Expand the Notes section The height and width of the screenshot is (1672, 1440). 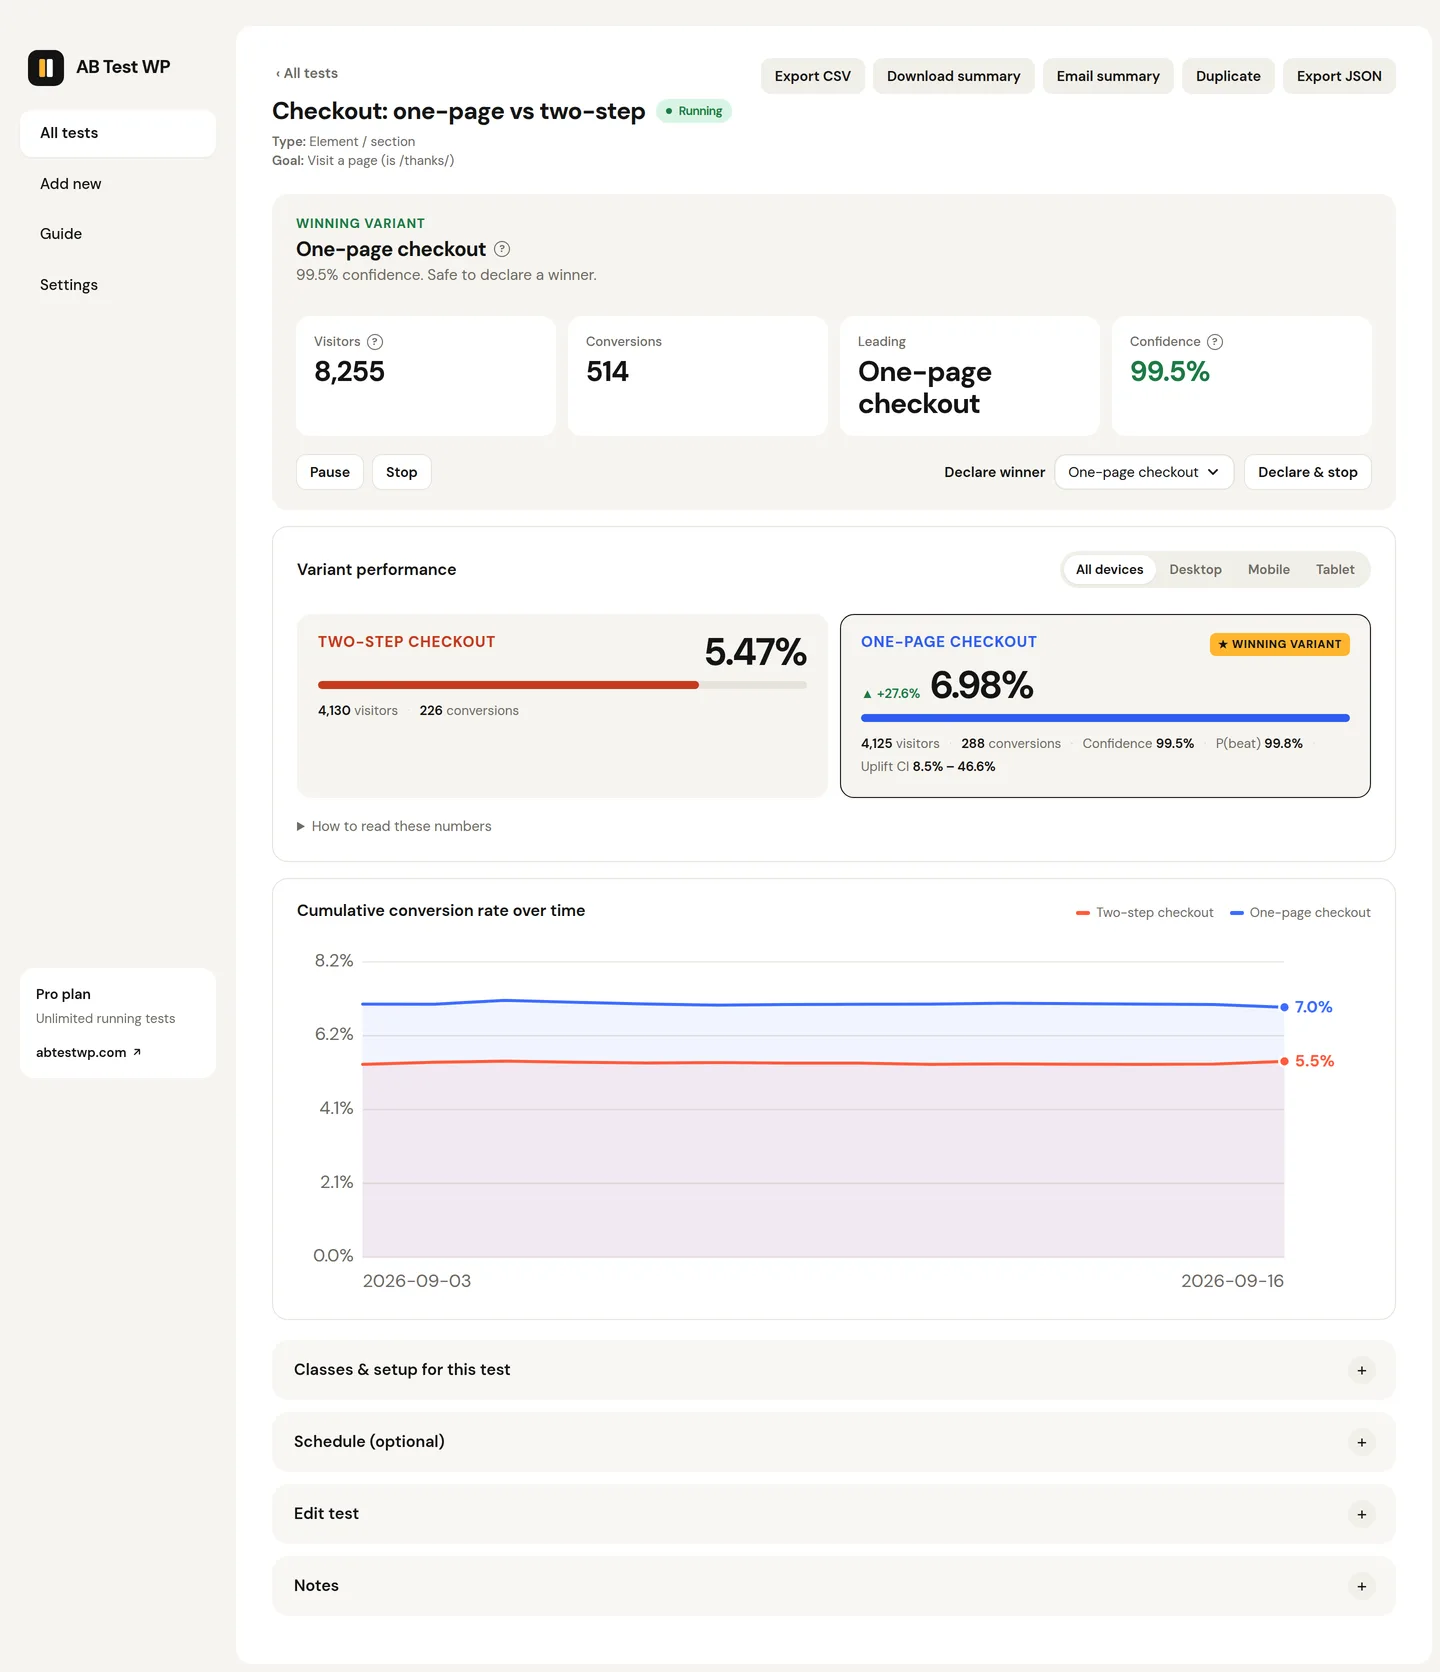833,1586
